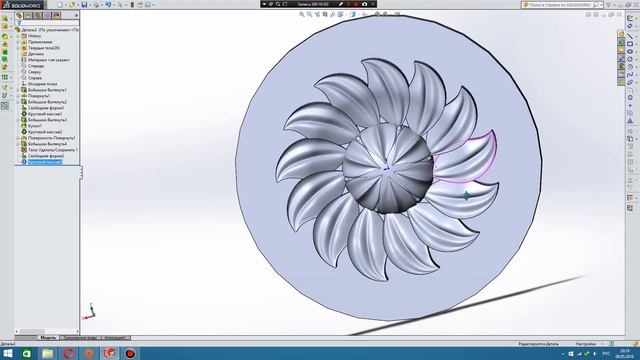Viewport: 640px width, 360px height.
Task: Click the screen recorder taskbar icon
Action: click(x=130, y=353)
